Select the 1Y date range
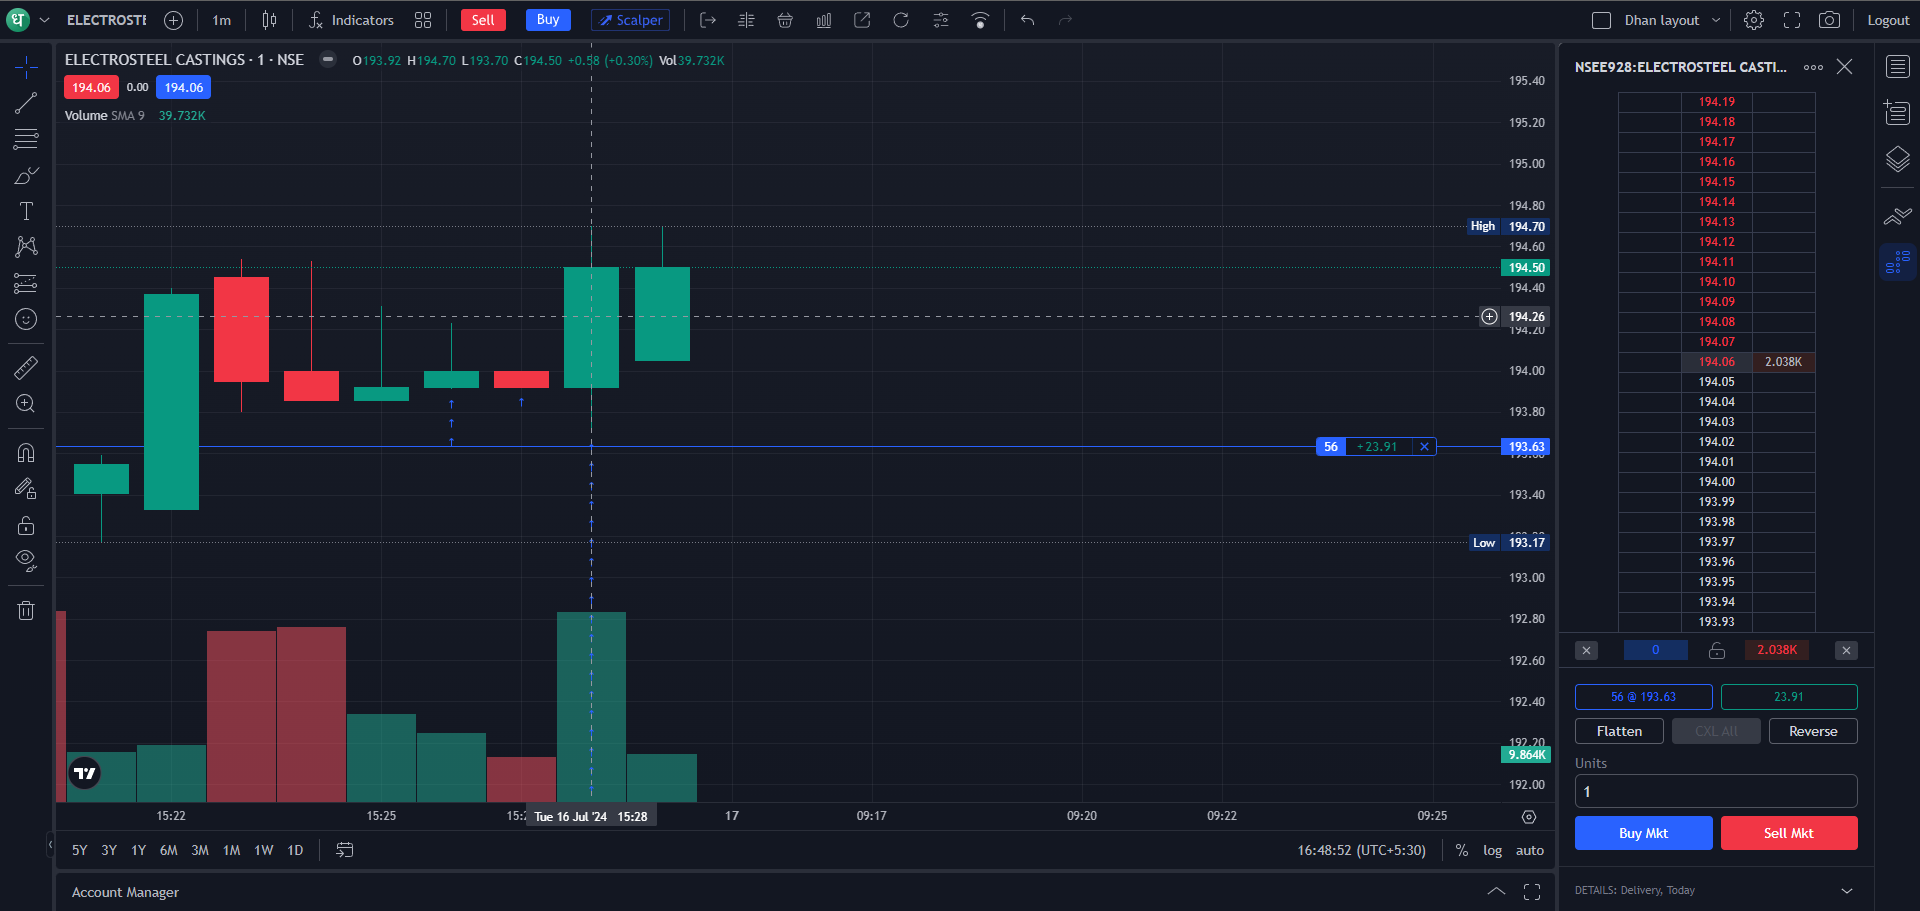 click(138, 850)
